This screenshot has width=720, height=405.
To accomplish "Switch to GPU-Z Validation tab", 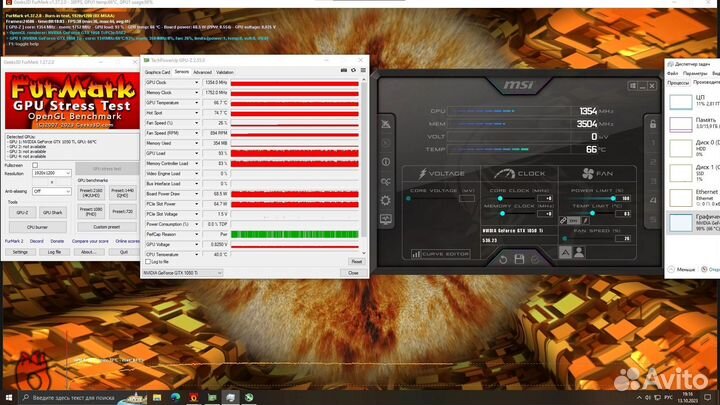I will [x=225, y=72].
